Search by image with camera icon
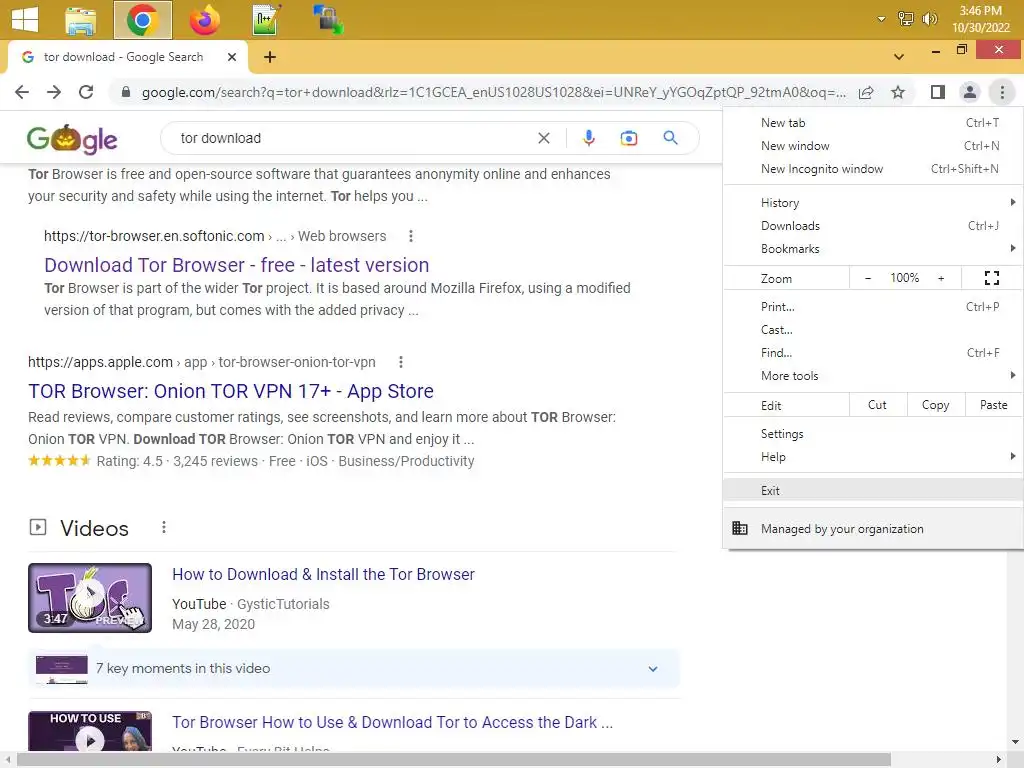 (x=628, y=138)
